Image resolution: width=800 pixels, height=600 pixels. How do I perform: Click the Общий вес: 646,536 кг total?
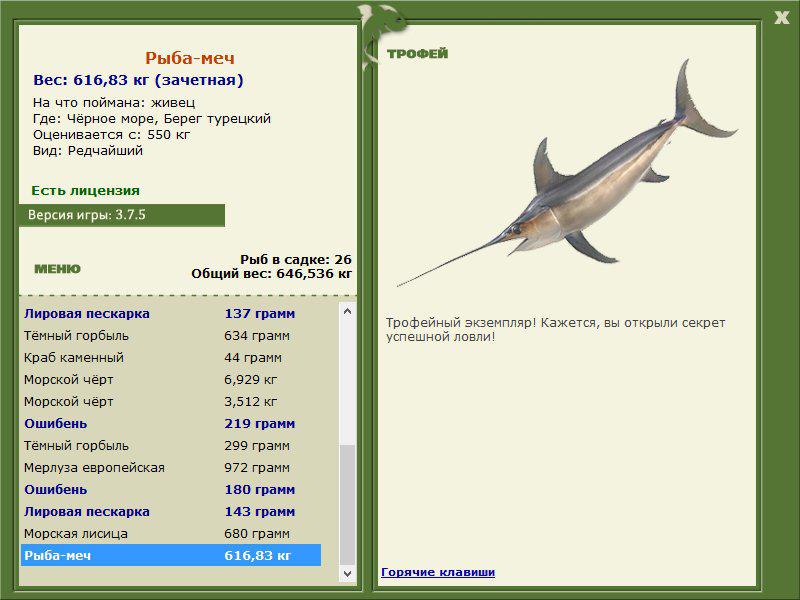click(271, 273)
